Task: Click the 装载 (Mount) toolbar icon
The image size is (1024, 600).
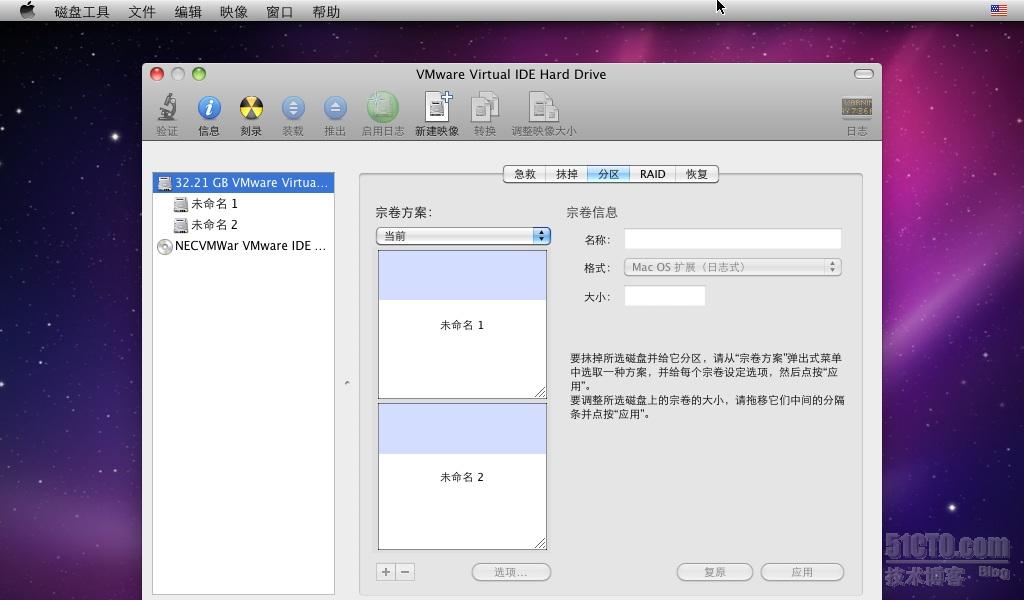Action: [x=293, y=108]
